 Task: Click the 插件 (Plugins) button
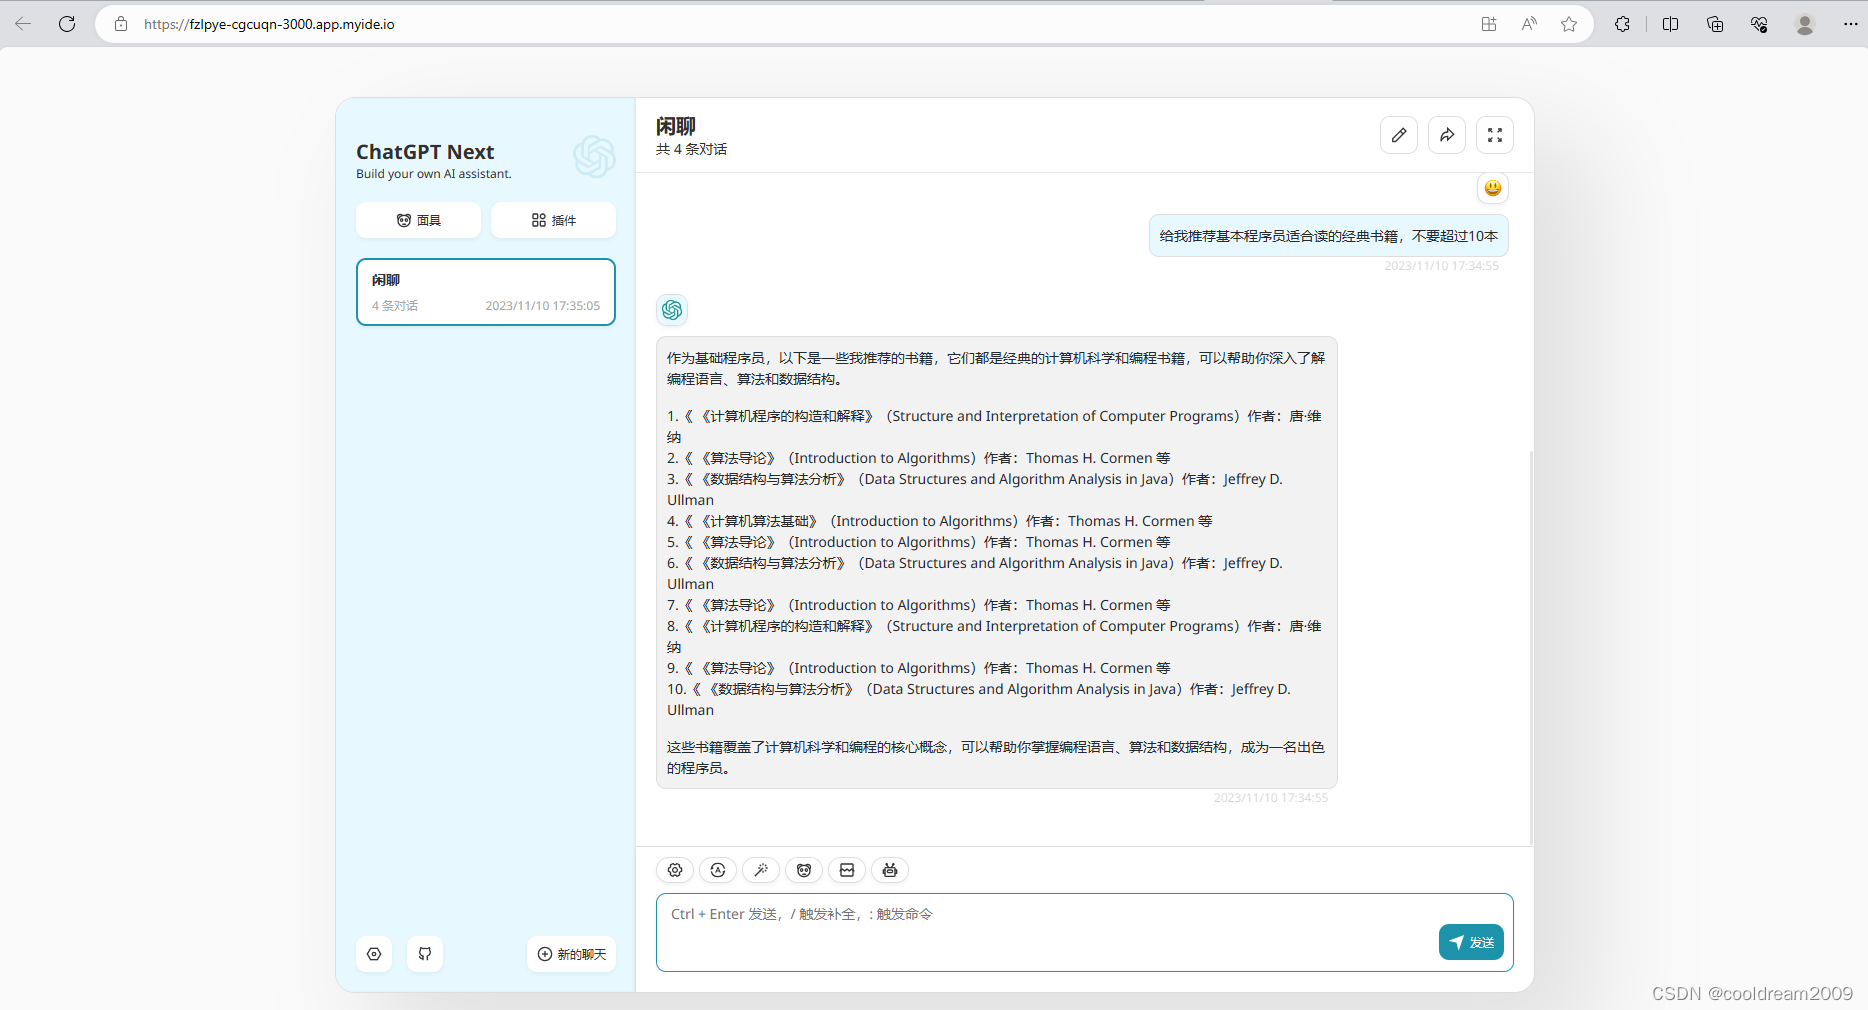point(553,220)
